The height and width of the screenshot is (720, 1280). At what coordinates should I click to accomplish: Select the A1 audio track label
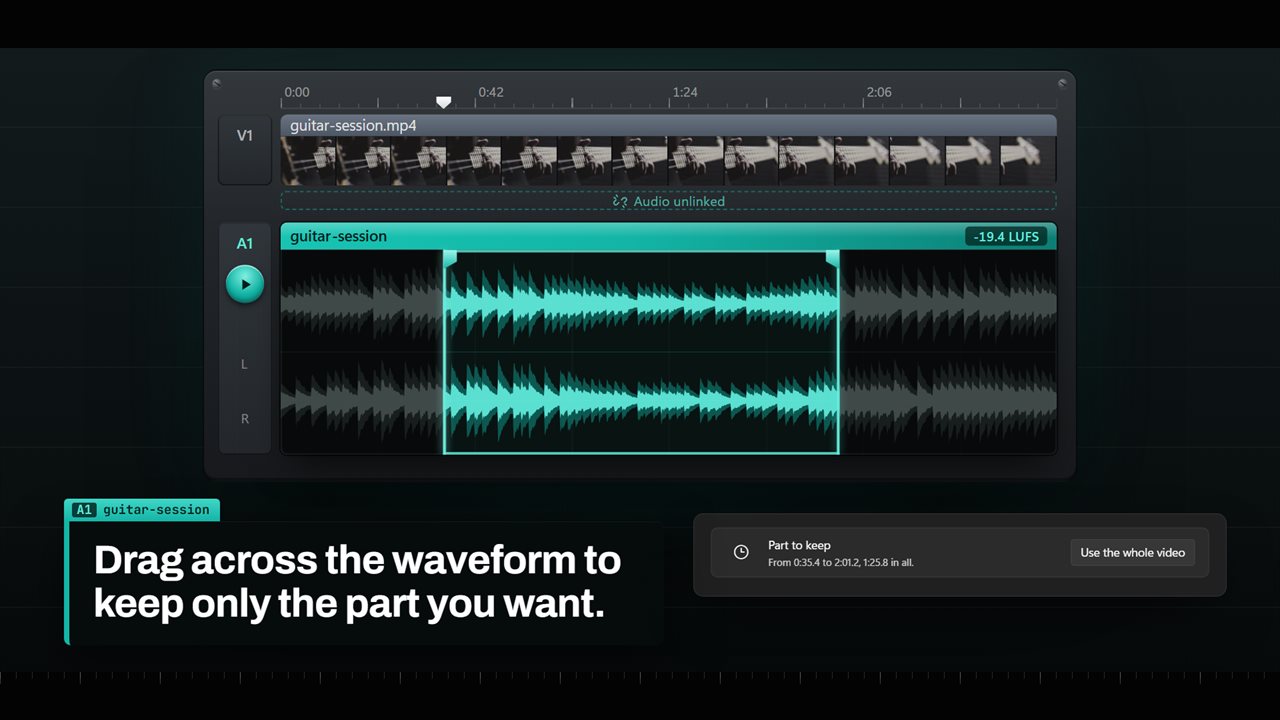[x=245, y=244]
